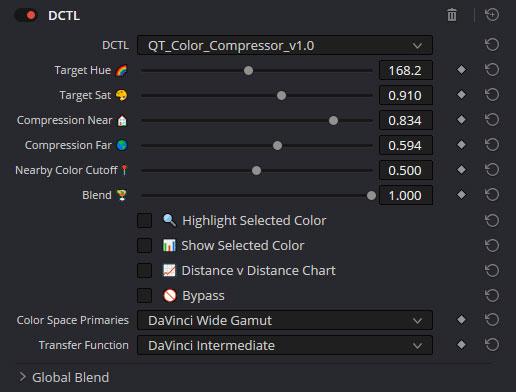516x392 pixels.
Task: Add keyframe for Compression Near
Action: (x=461, y=120)
